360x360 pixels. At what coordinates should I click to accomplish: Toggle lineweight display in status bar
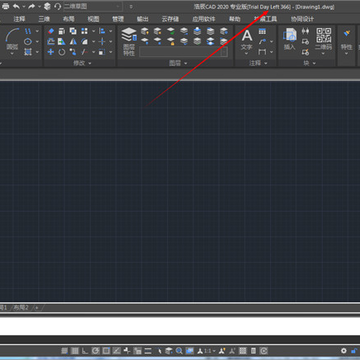pos(148,351)
